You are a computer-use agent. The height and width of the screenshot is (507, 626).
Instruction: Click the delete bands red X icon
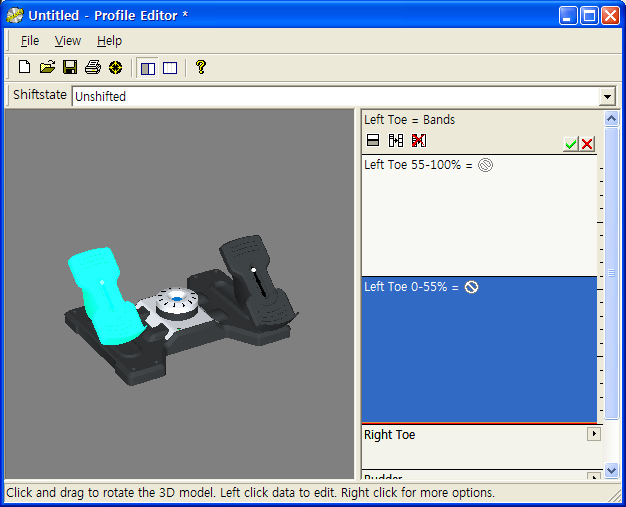coord(418,141)
